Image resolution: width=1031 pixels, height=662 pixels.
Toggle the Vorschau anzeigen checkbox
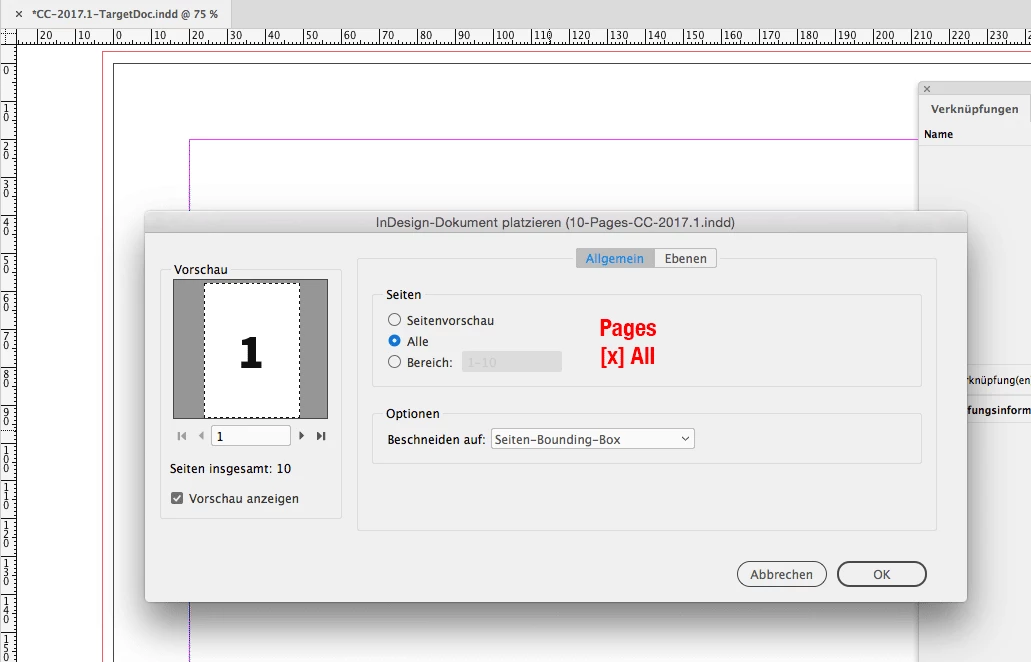pos(177,498)
